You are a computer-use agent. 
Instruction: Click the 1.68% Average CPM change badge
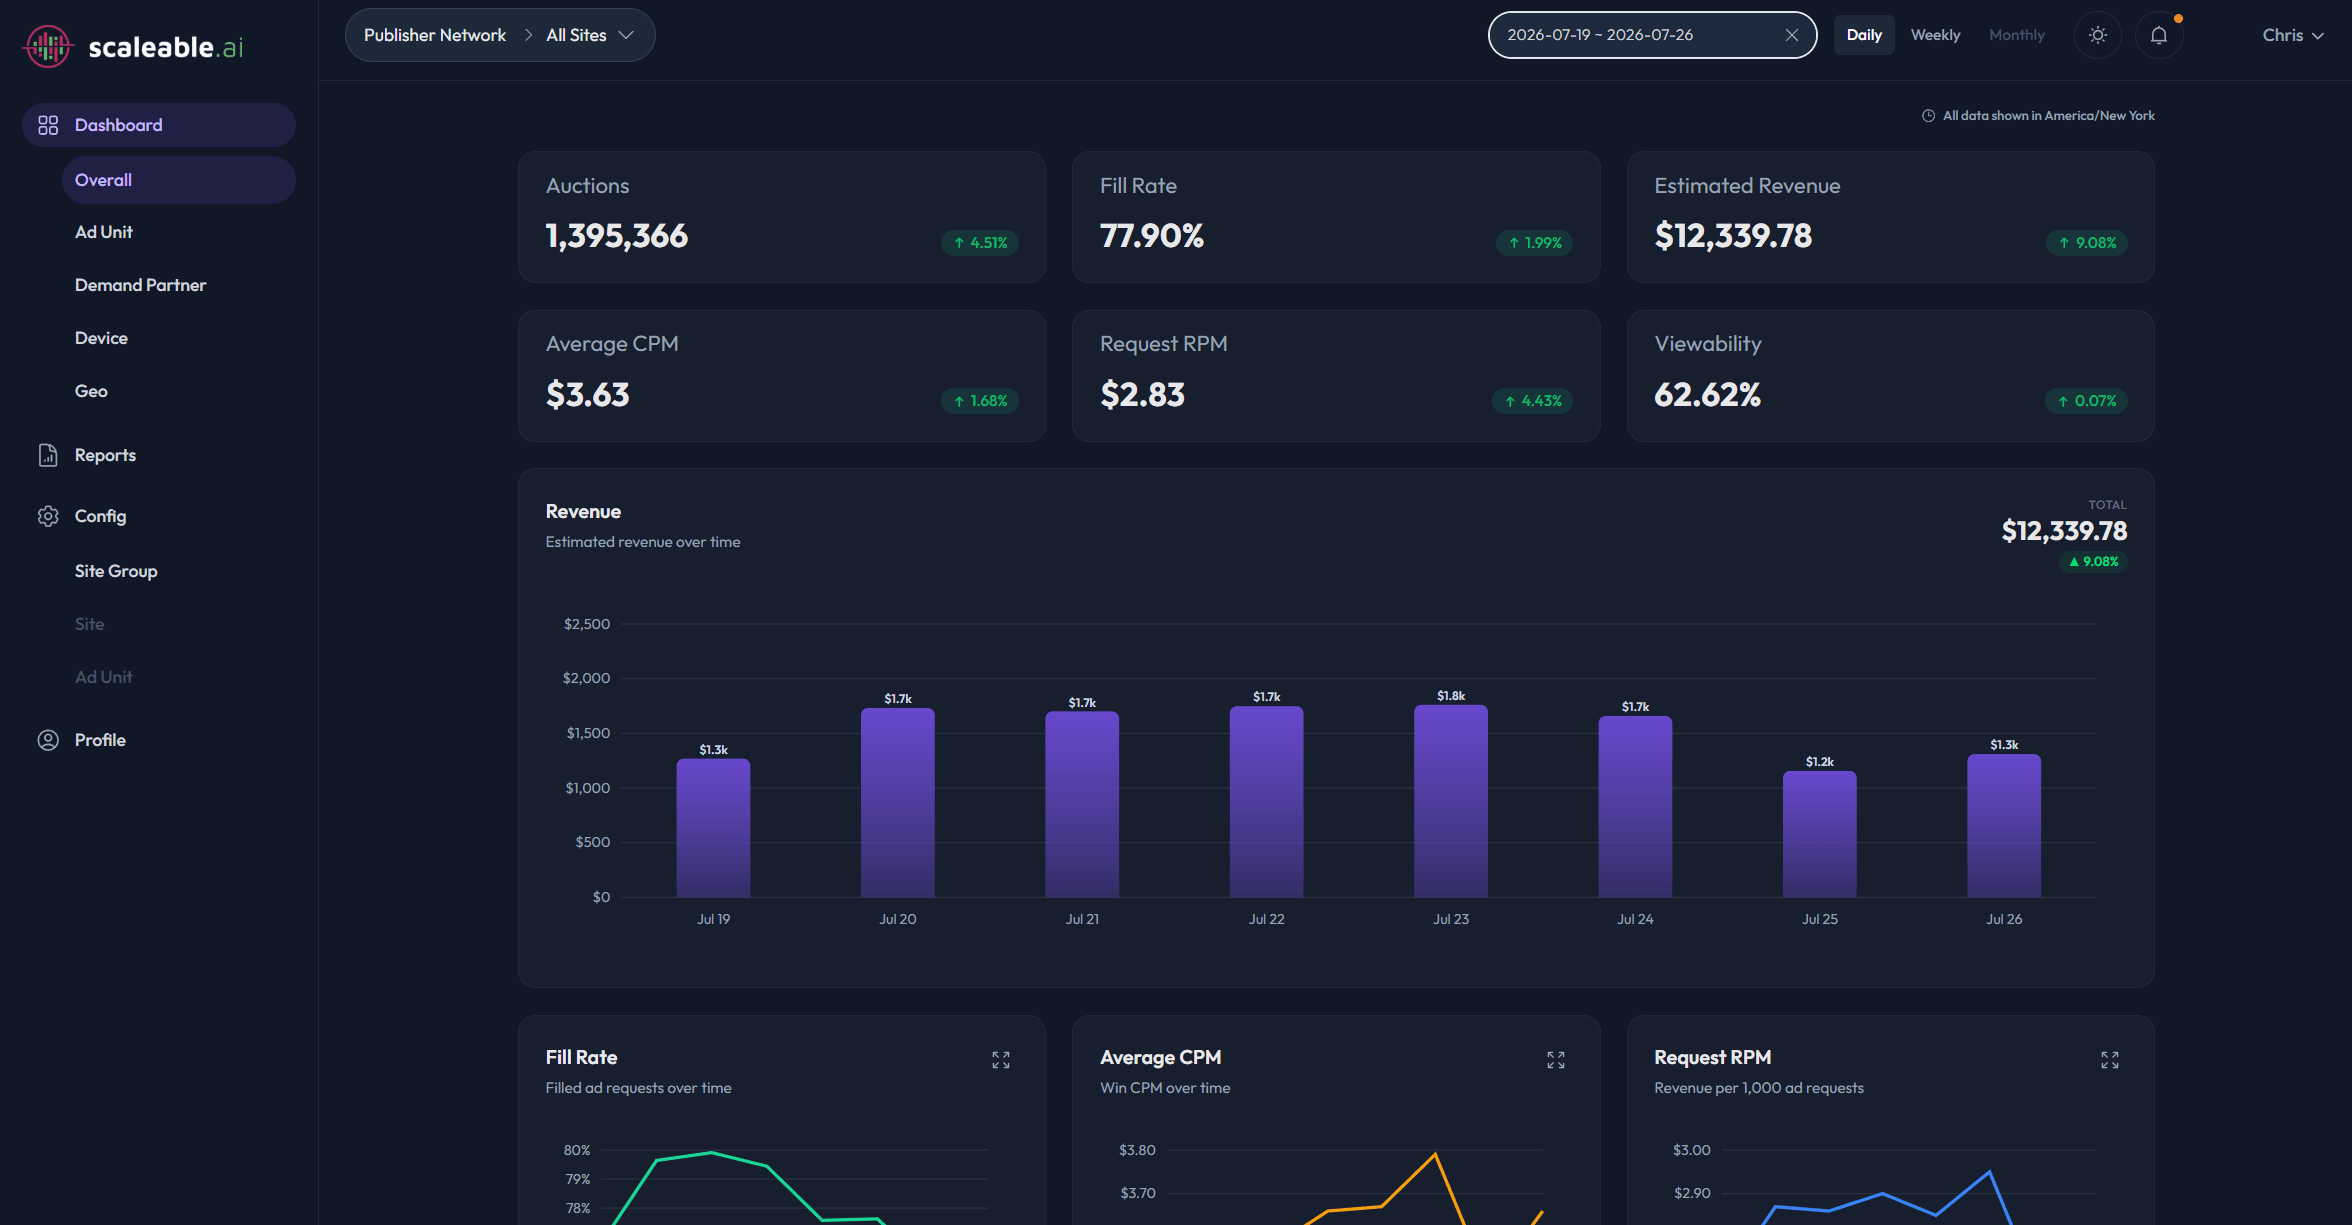point(980,401)
